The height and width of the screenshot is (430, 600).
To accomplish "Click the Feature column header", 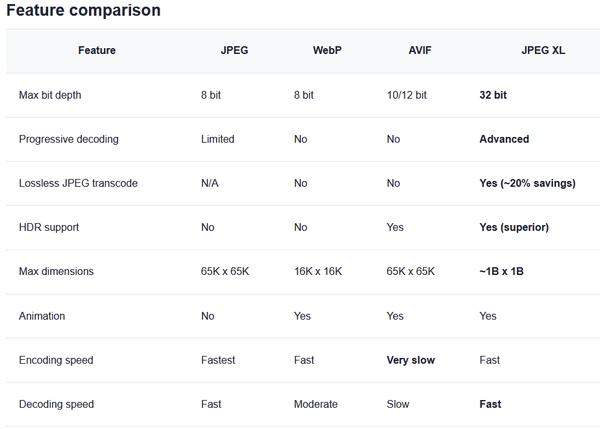I will coord(96,51).
